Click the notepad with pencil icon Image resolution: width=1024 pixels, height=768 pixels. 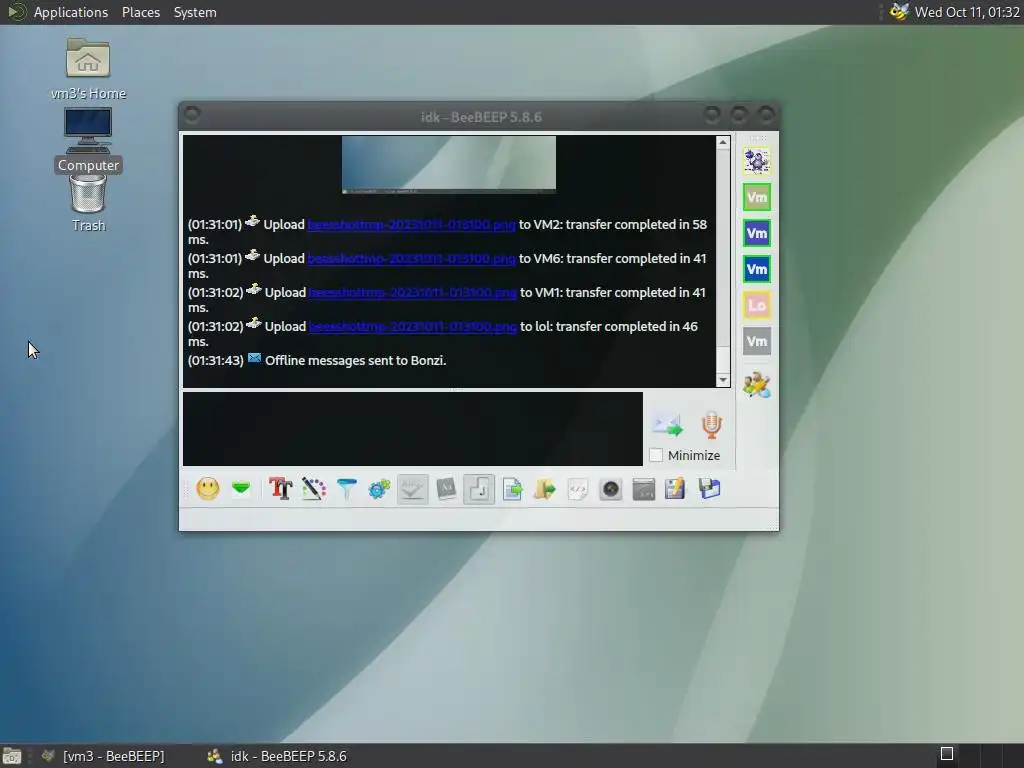coord(675,488)
